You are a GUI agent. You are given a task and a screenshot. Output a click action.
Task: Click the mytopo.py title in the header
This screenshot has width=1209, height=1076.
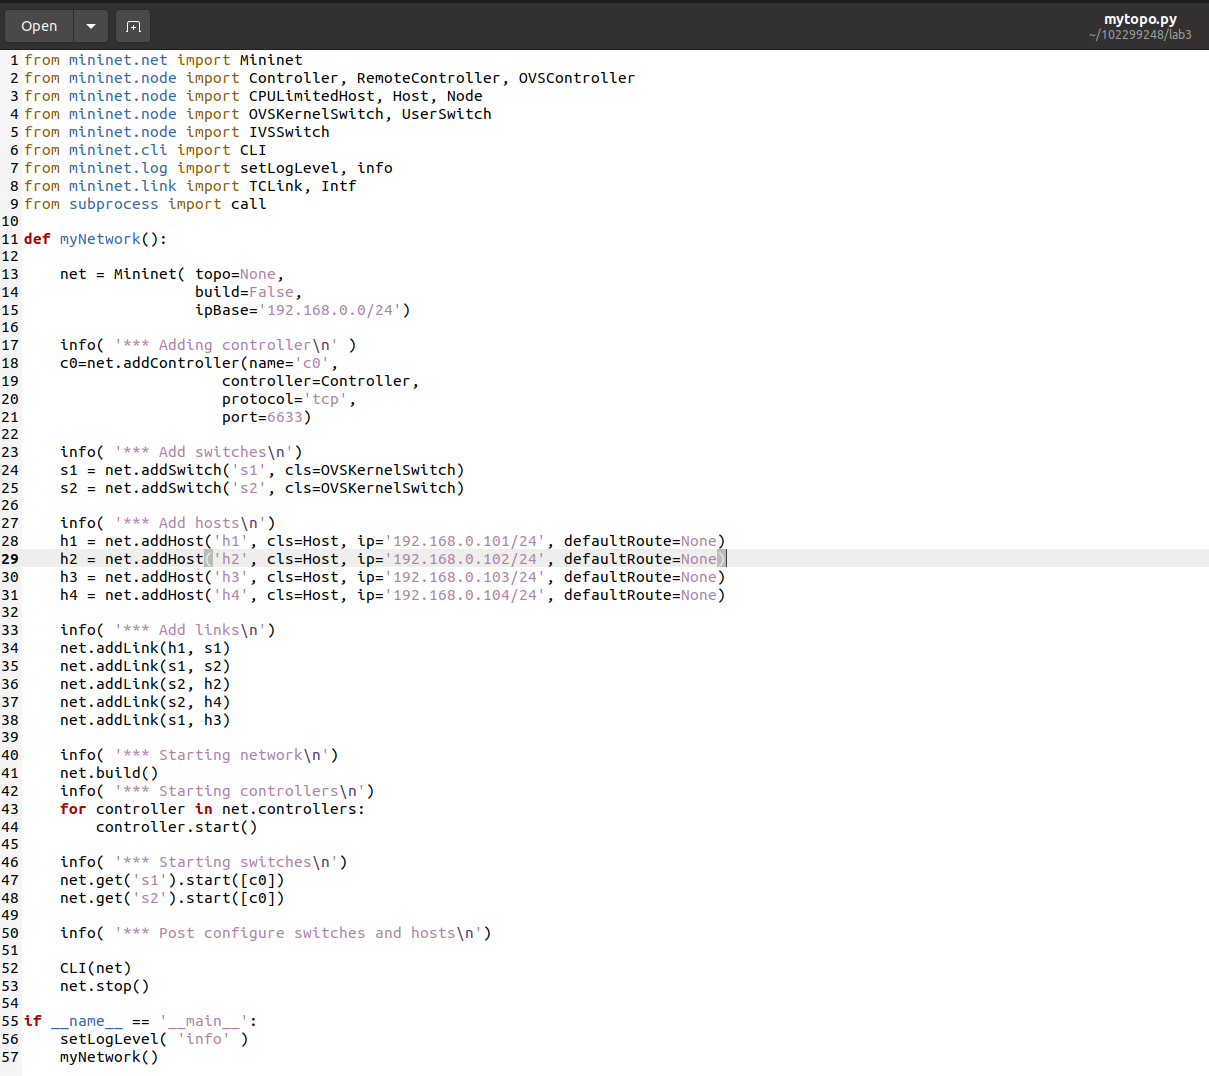tap(1140, 19)
